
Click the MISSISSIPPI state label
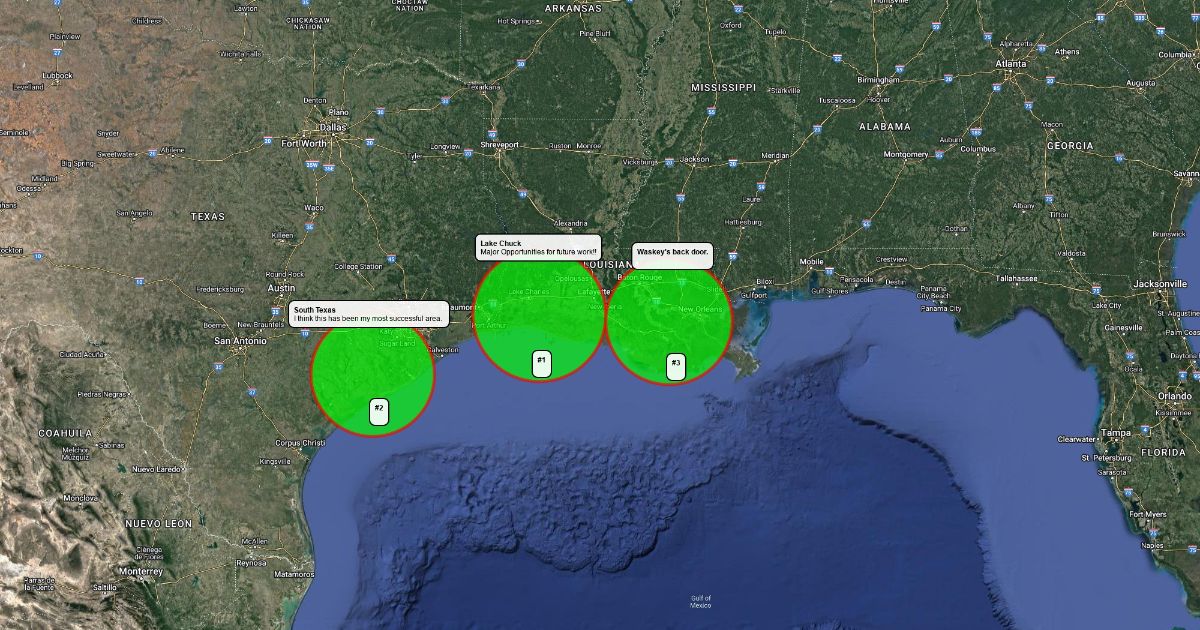723,88
